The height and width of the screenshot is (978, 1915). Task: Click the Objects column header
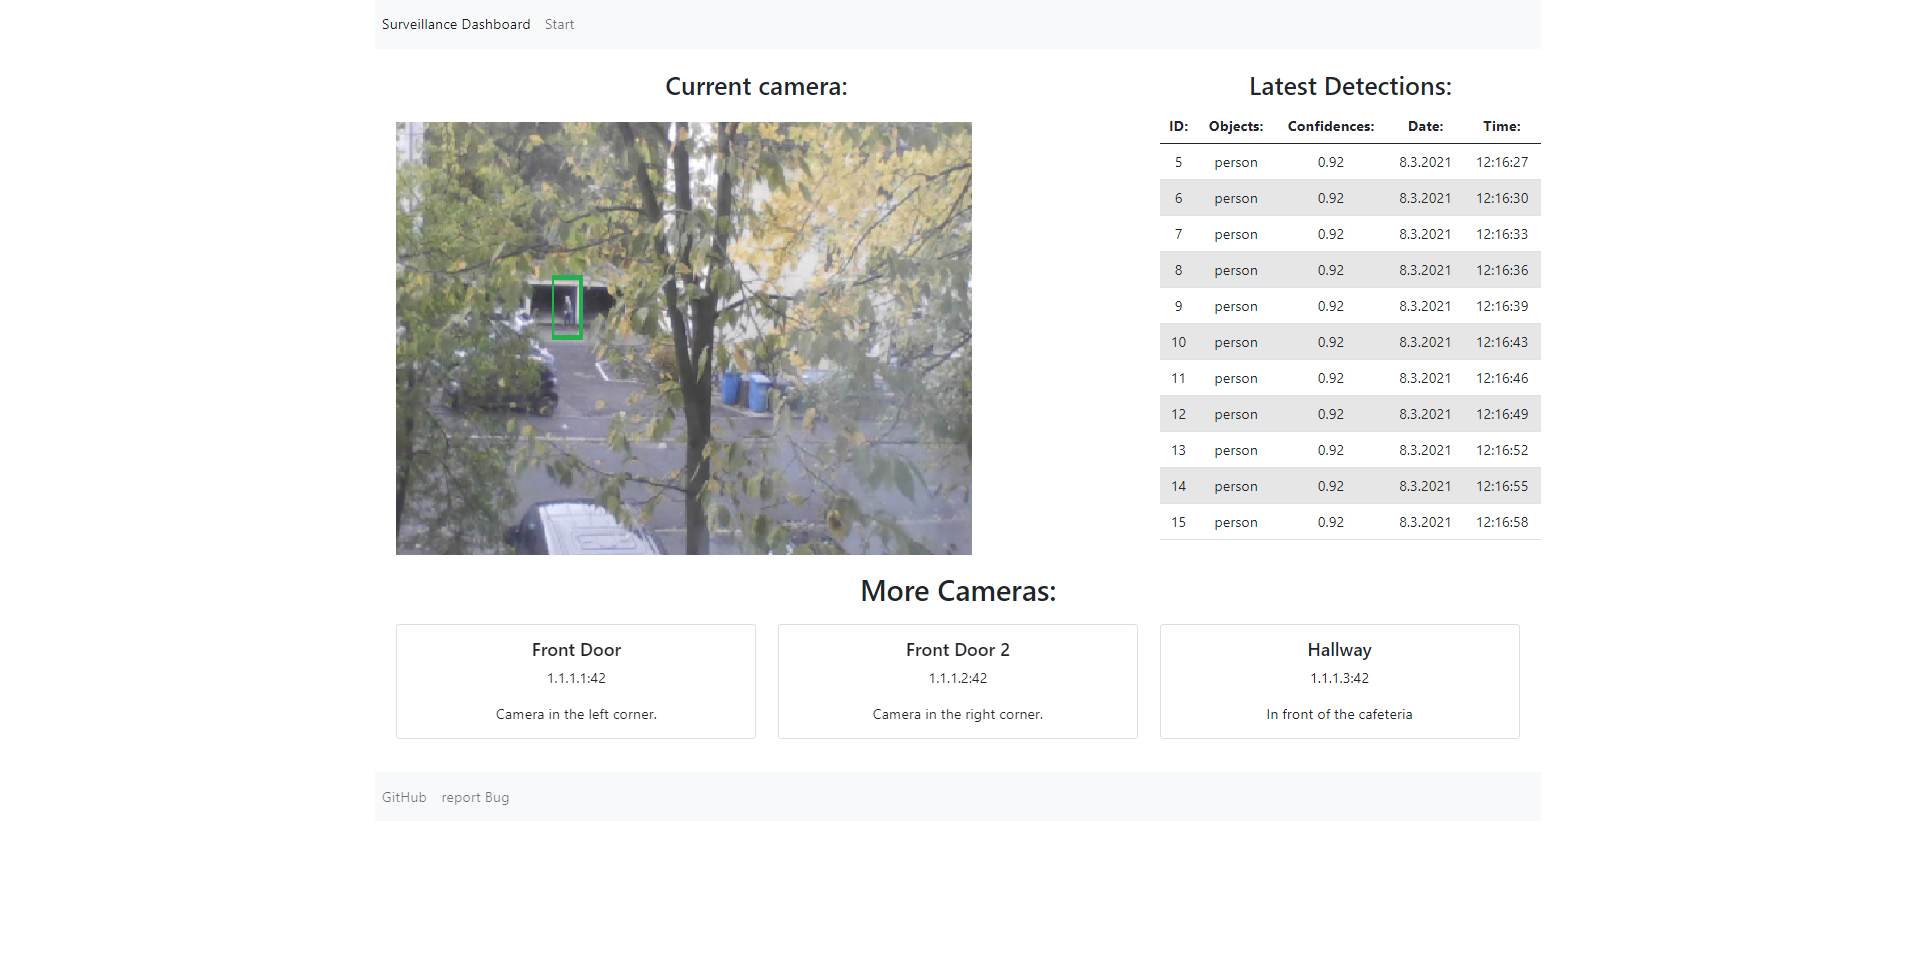1235,126
